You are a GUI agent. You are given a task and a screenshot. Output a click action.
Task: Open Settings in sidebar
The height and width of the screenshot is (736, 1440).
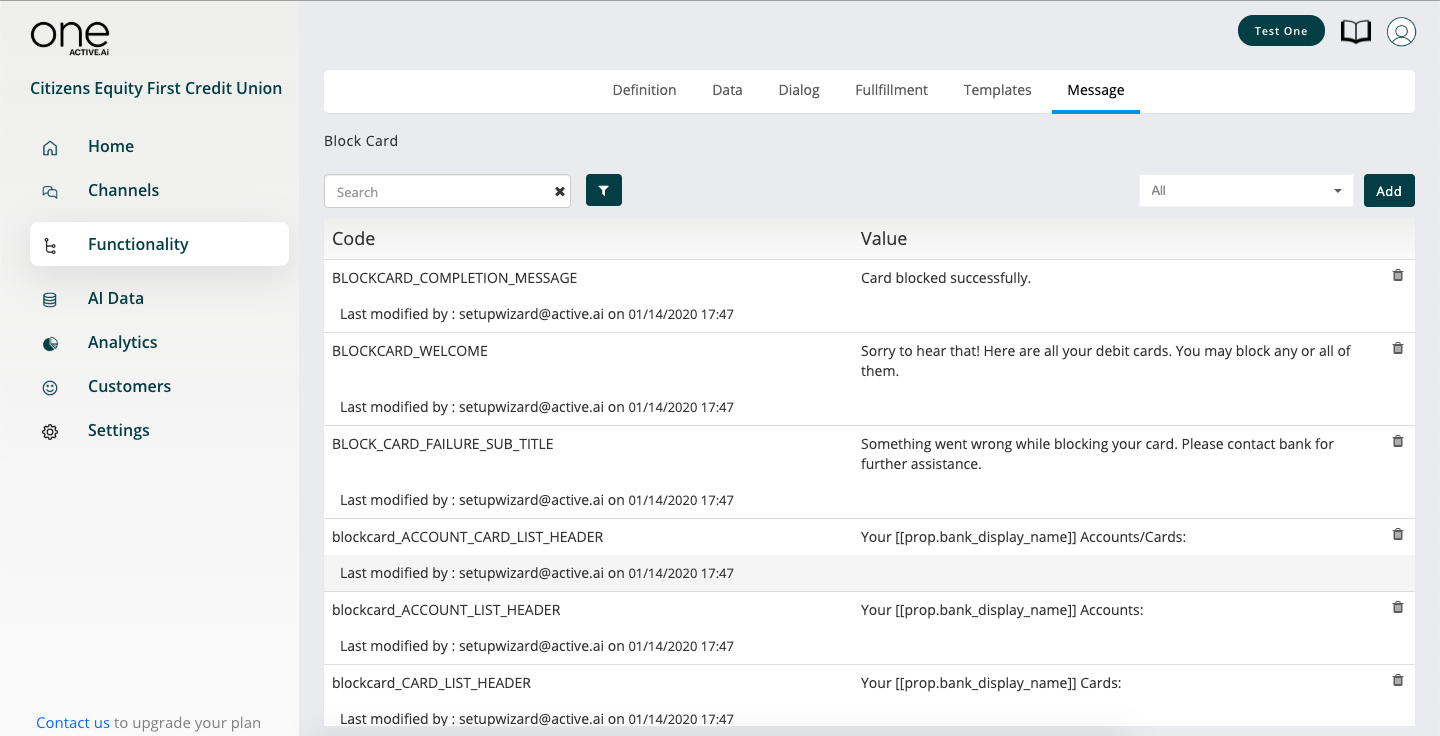119,430
